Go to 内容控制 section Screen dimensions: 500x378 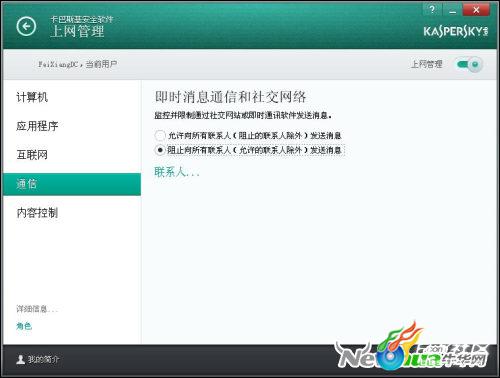(37, 213)
